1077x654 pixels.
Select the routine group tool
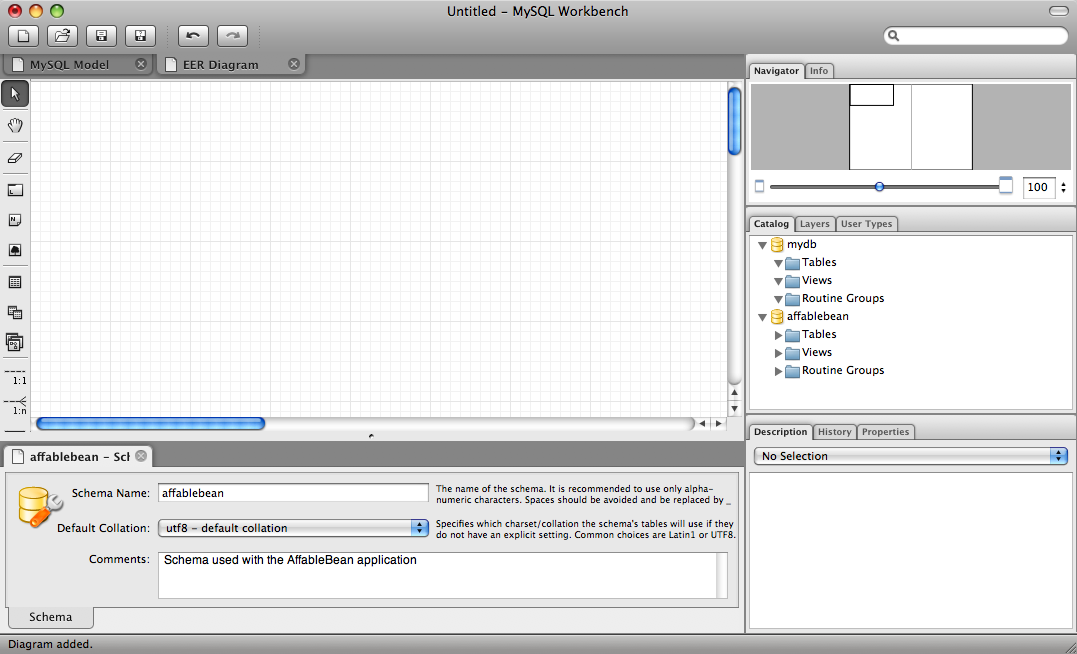click(x=15, y=343)
